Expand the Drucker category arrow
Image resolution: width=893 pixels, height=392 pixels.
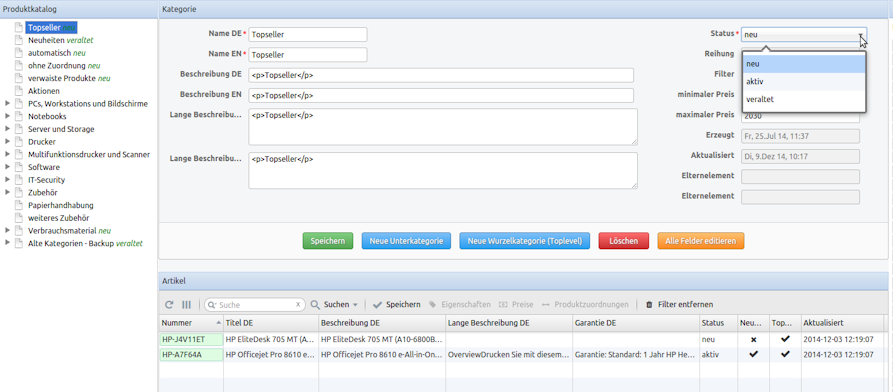7,141
